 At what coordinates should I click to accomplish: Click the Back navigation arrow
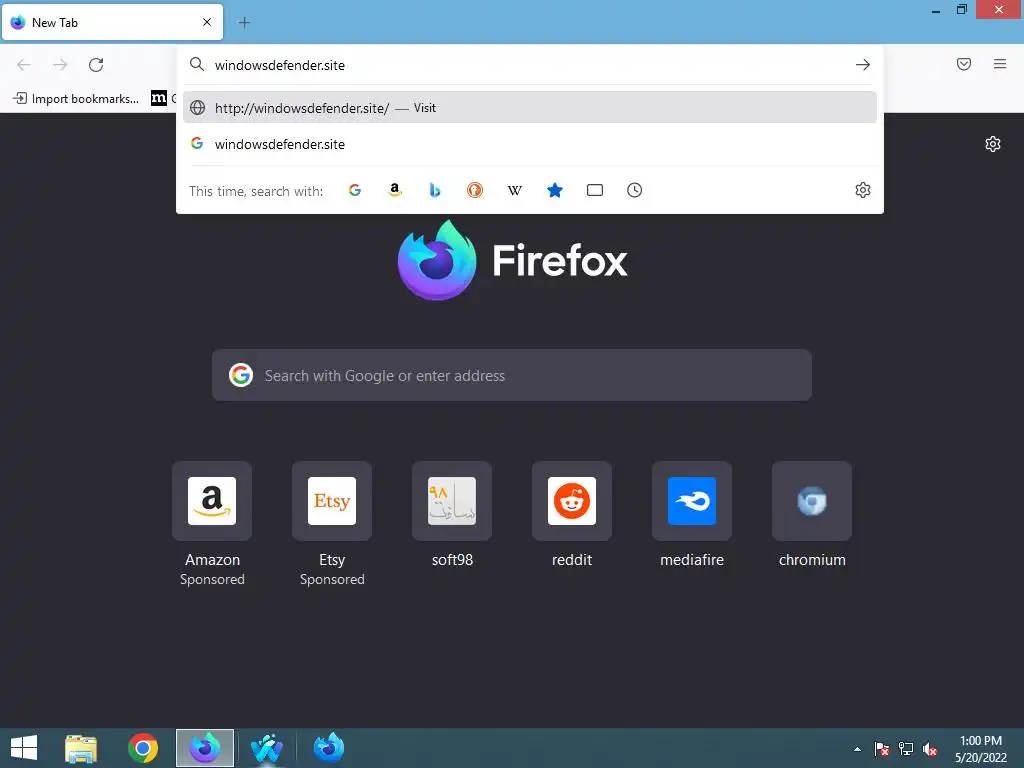click(24, 65)
